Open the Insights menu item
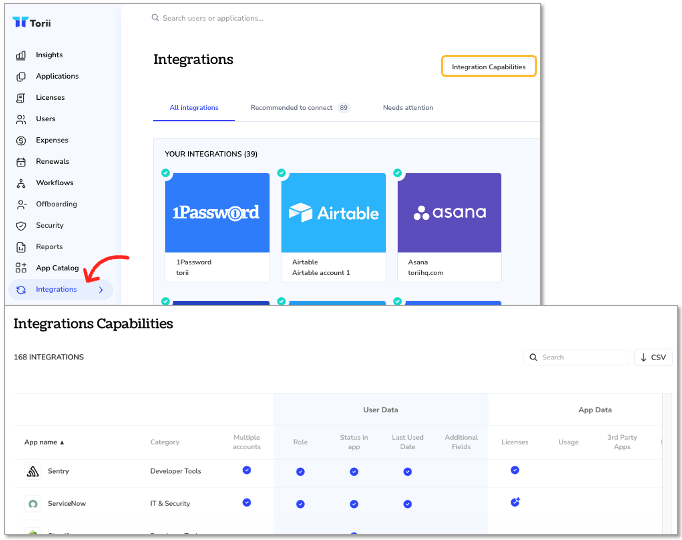The width and height of the screenshot is (682, 540). pyautogui.click(x=49, y=55)
